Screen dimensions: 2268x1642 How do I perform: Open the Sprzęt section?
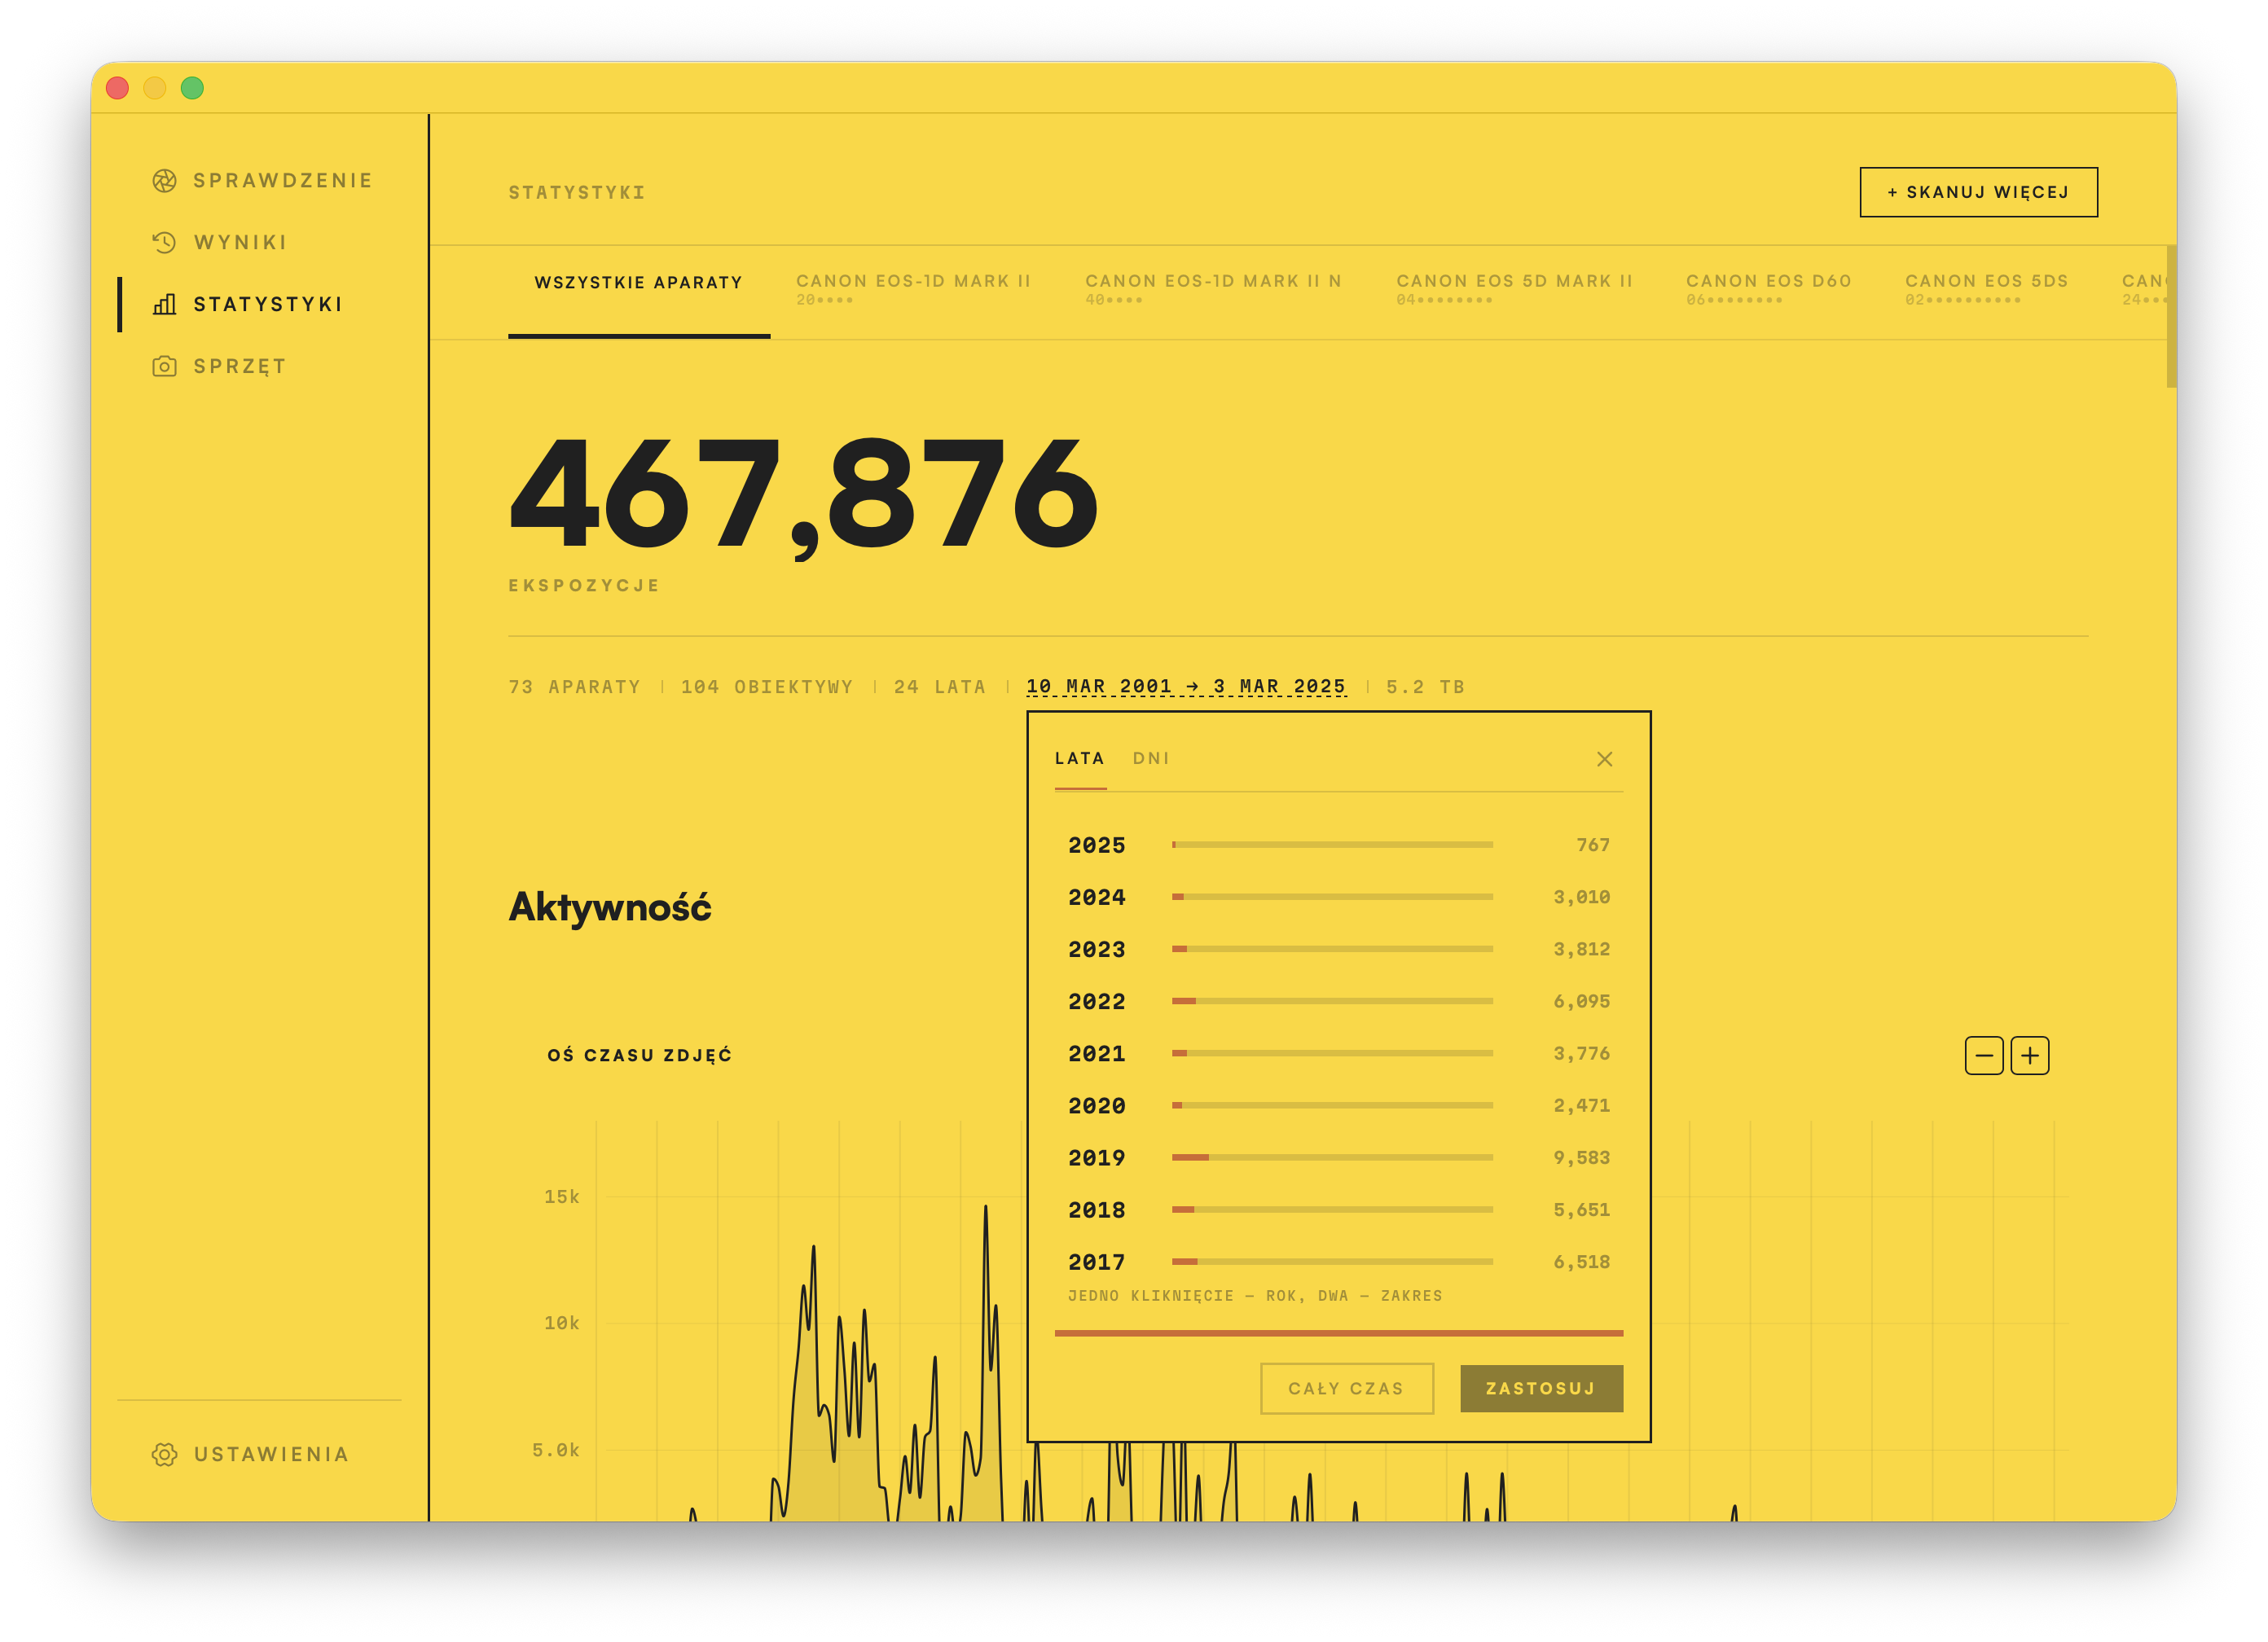pyautogui.click(x=240, y=366)
